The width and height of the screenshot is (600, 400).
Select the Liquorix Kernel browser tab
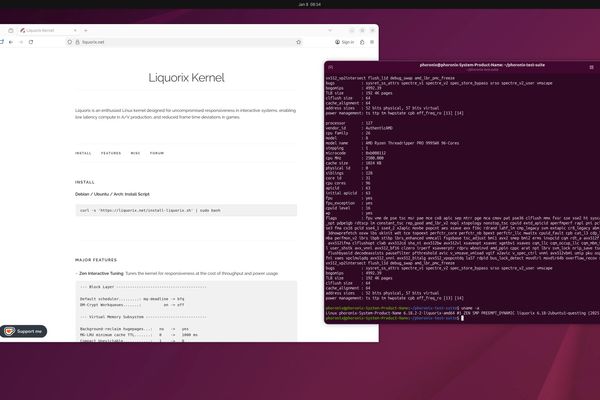(49, 30)
